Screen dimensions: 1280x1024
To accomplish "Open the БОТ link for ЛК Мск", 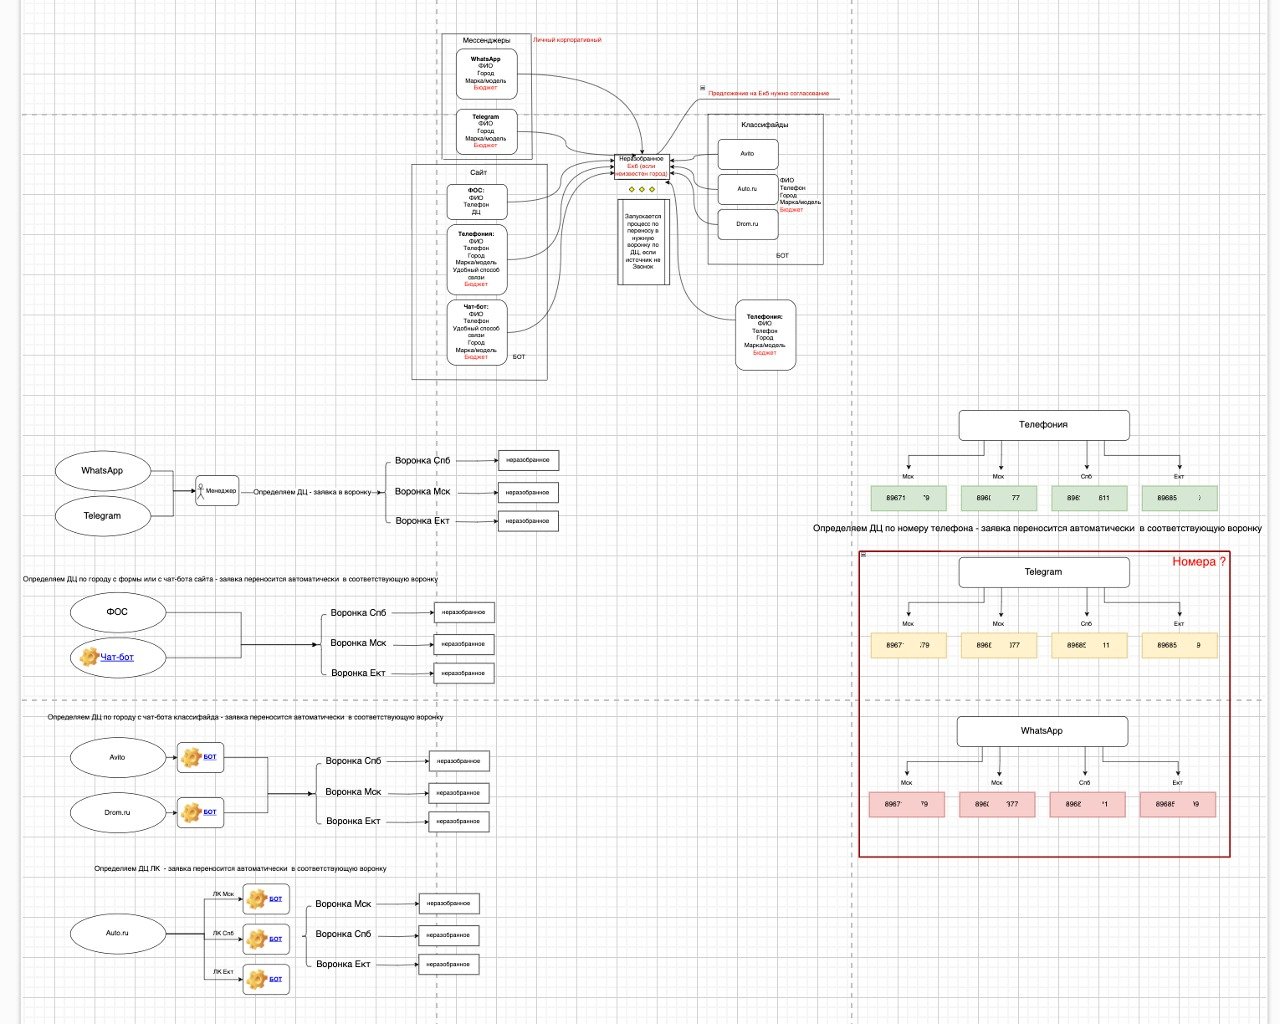I will tap(276, 899).
